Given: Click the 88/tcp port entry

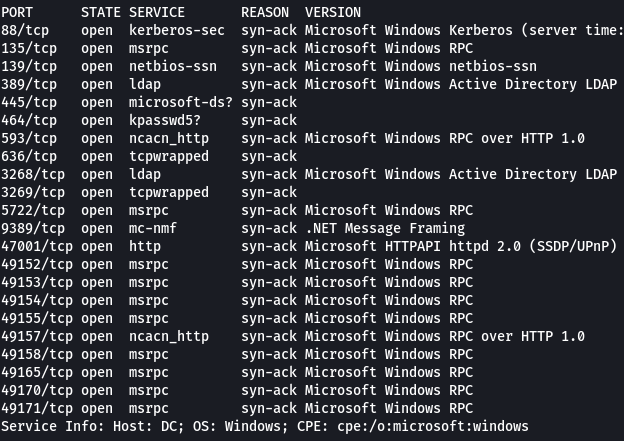Looking at the screenshot, I should tap(25, 31).
